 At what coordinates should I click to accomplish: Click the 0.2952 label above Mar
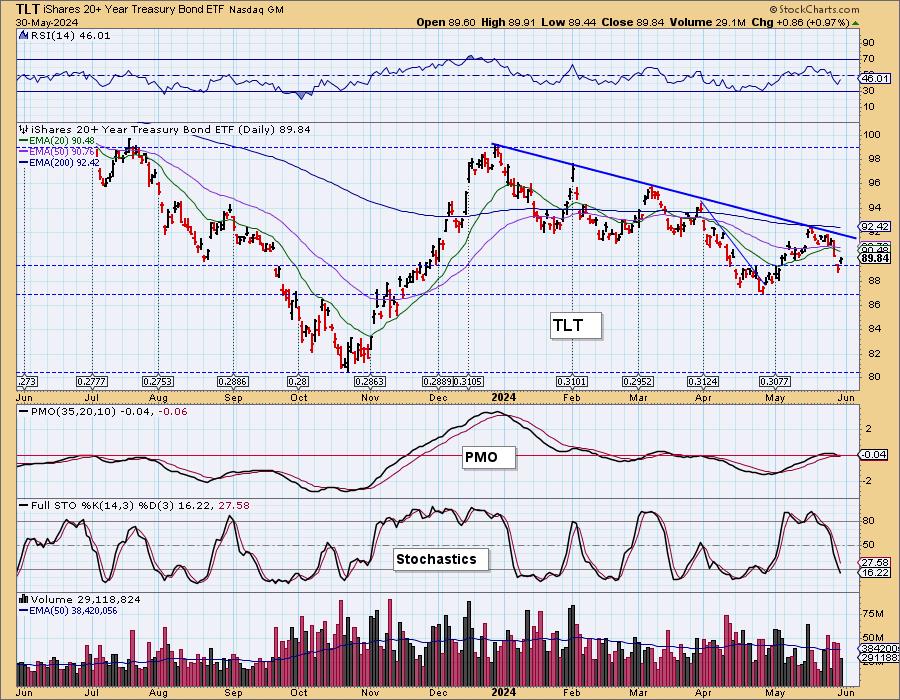[638, 382]
